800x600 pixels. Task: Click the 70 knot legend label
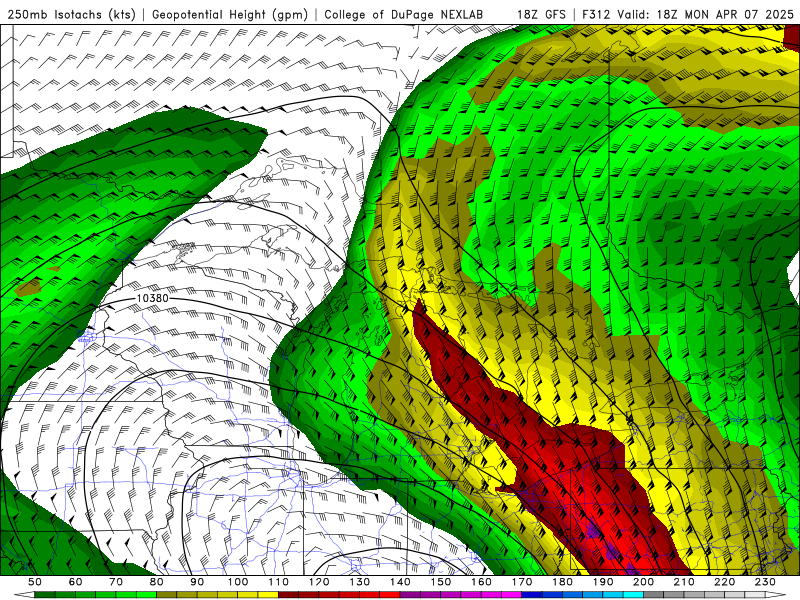point(116,582)
